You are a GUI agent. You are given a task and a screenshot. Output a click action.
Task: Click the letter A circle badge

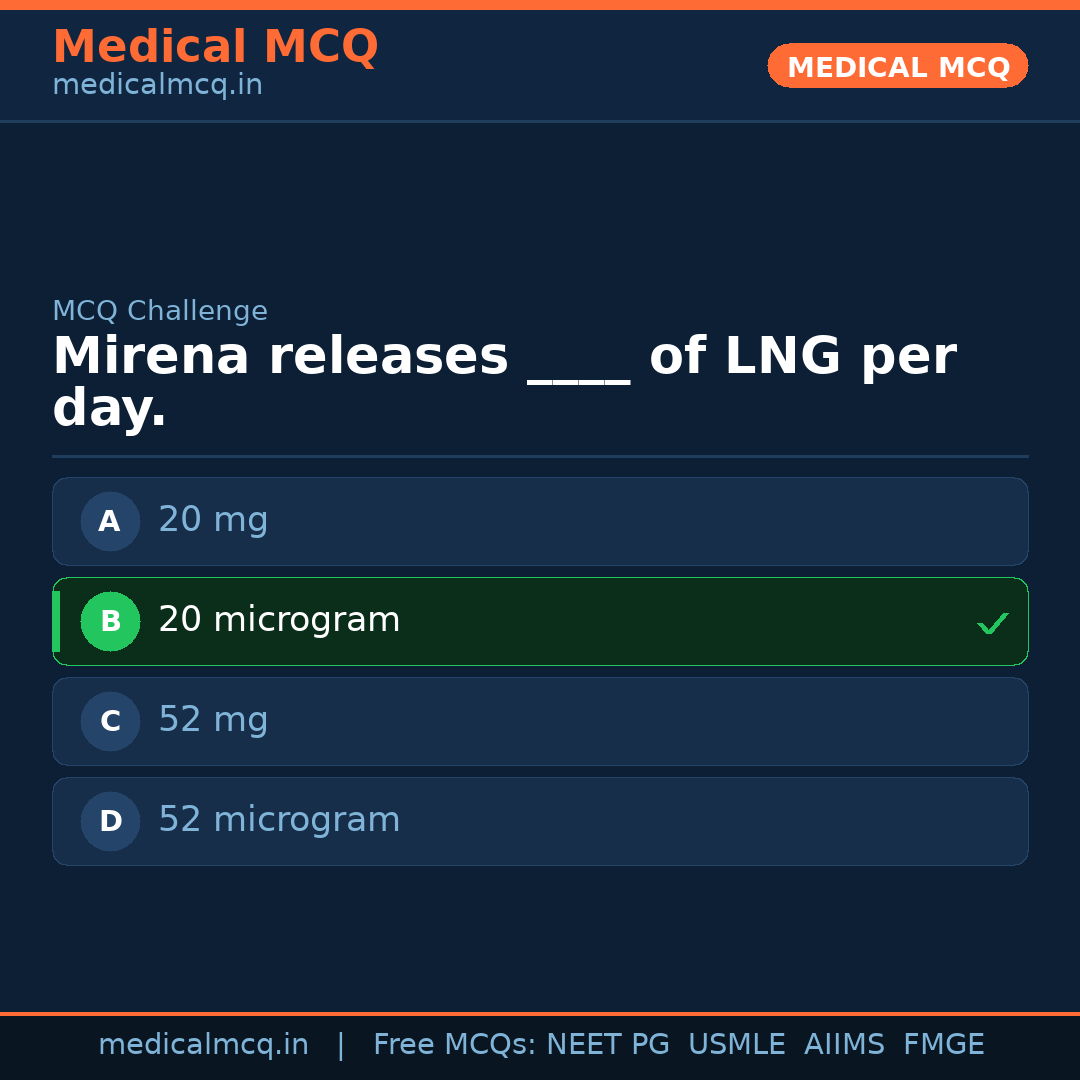(110, 521)
